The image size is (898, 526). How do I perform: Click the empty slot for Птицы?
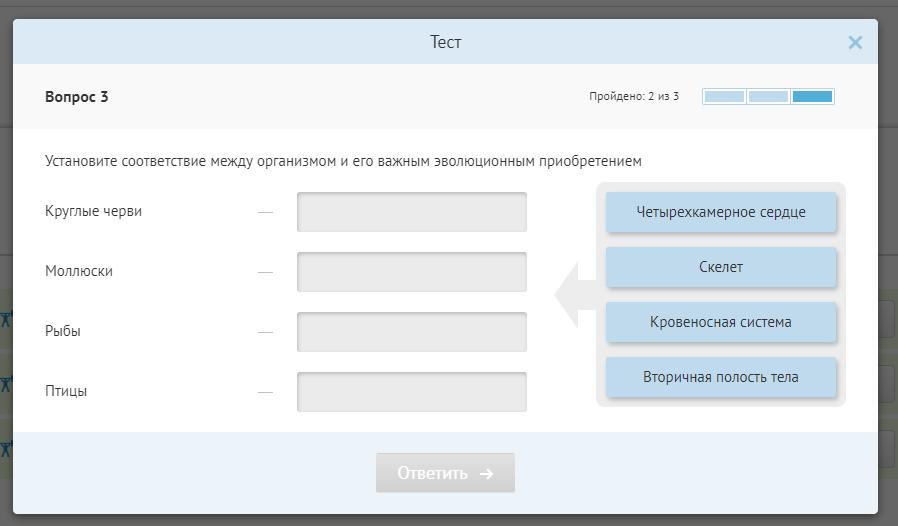pos(412,392)
